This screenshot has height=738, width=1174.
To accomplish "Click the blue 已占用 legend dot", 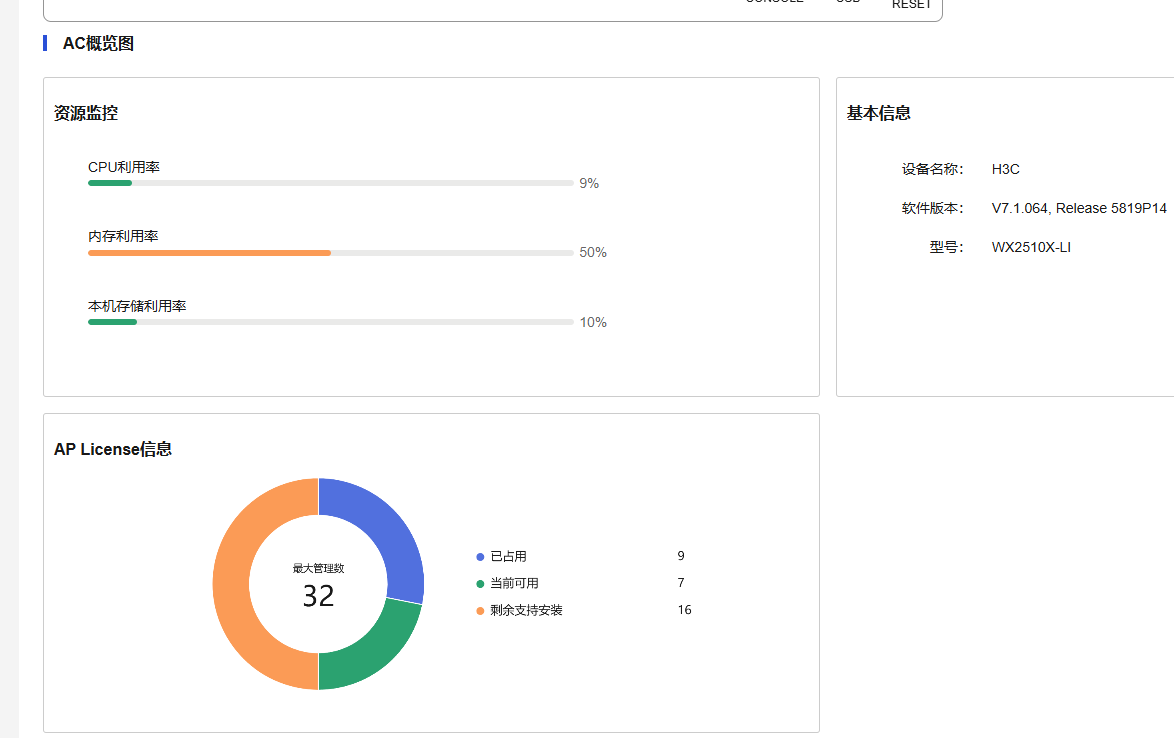I will click(480, 557).
